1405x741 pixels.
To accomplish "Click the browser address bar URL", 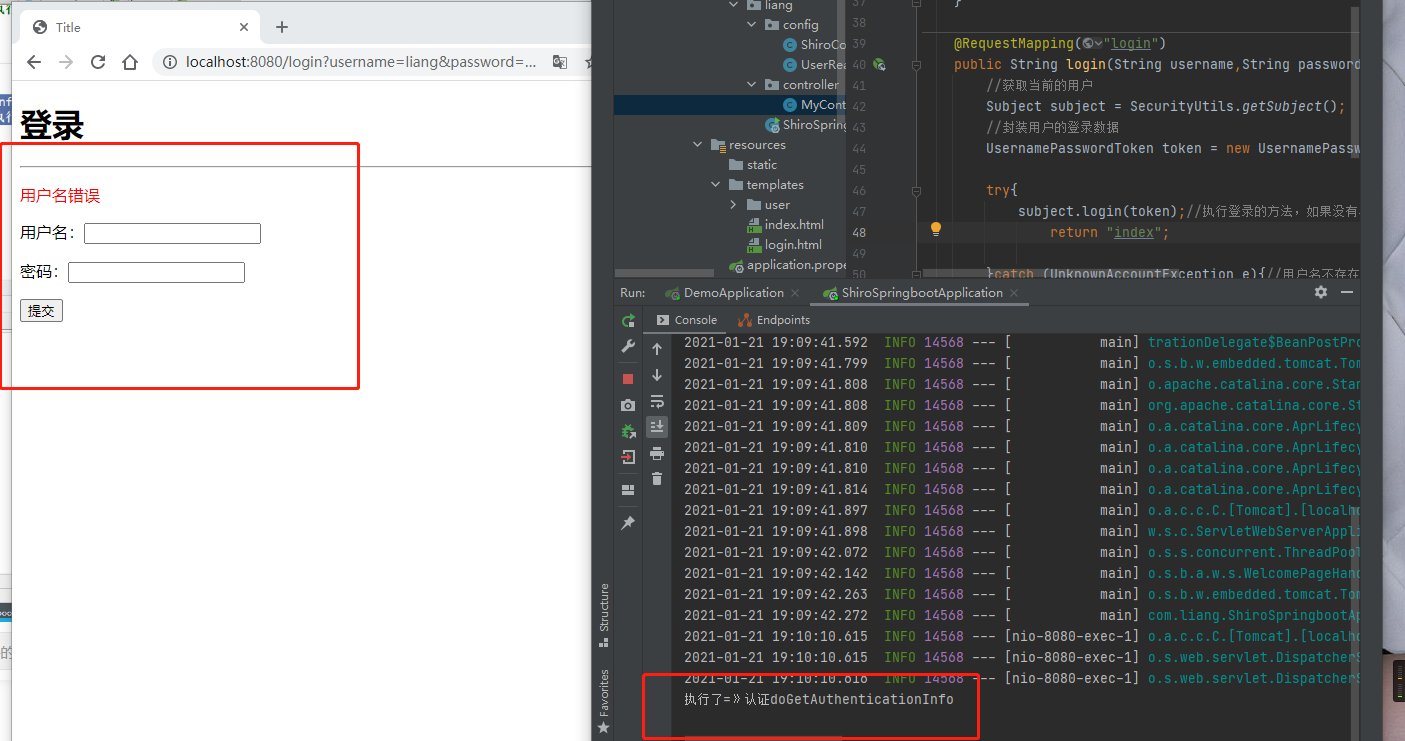I will pos(361,62).
